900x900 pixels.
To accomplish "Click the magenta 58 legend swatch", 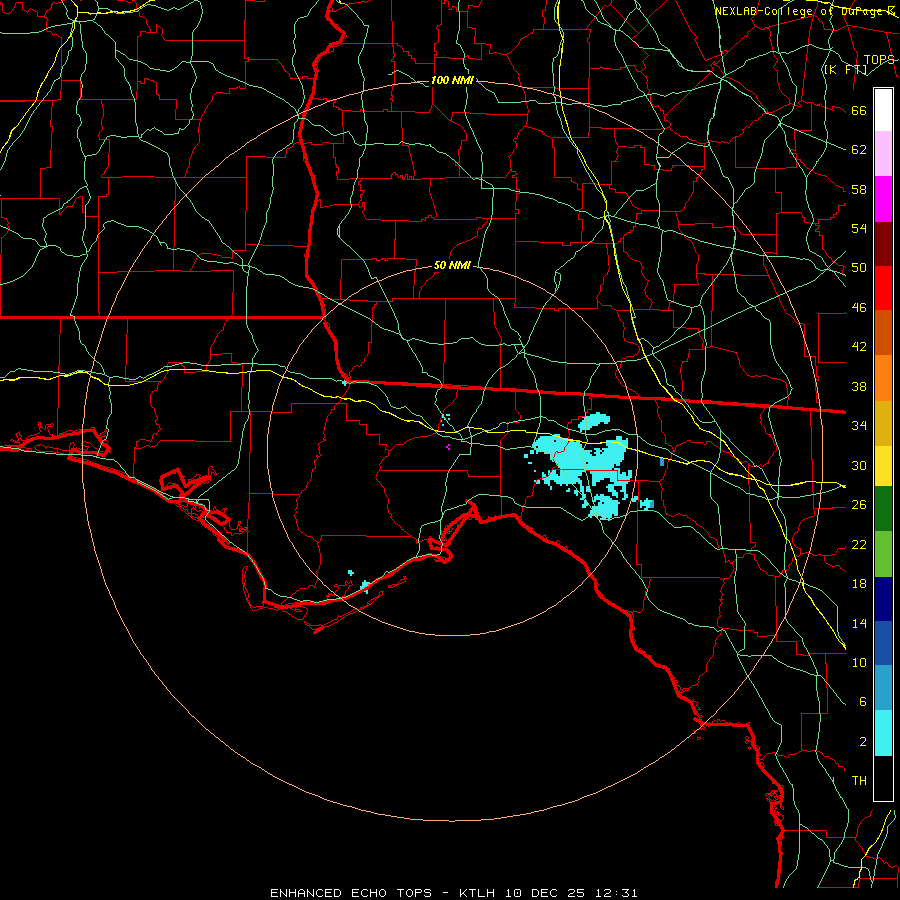I will [x=883, y=199].
